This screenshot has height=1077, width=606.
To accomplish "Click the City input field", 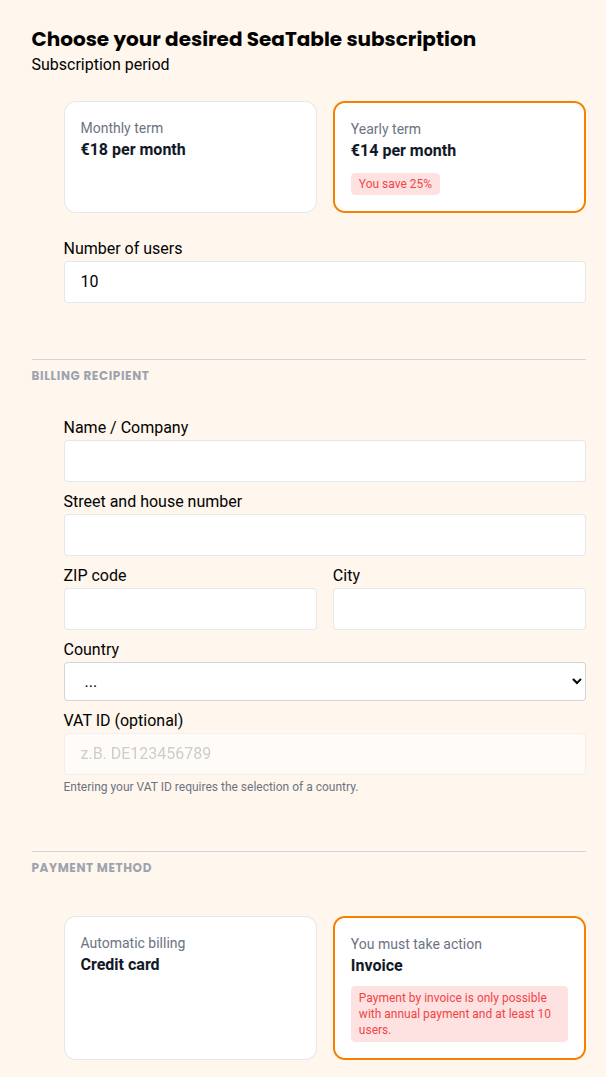I will (459, 609).
